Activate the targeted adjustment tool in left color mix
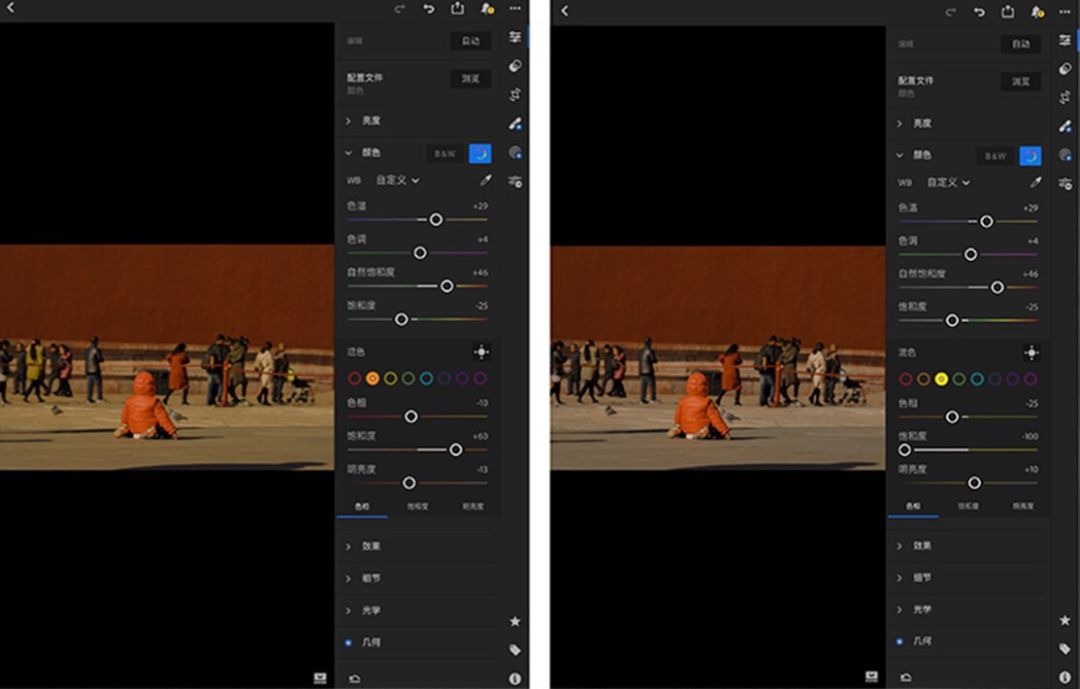The image size is (1080, 689). [x=482, y=352]
